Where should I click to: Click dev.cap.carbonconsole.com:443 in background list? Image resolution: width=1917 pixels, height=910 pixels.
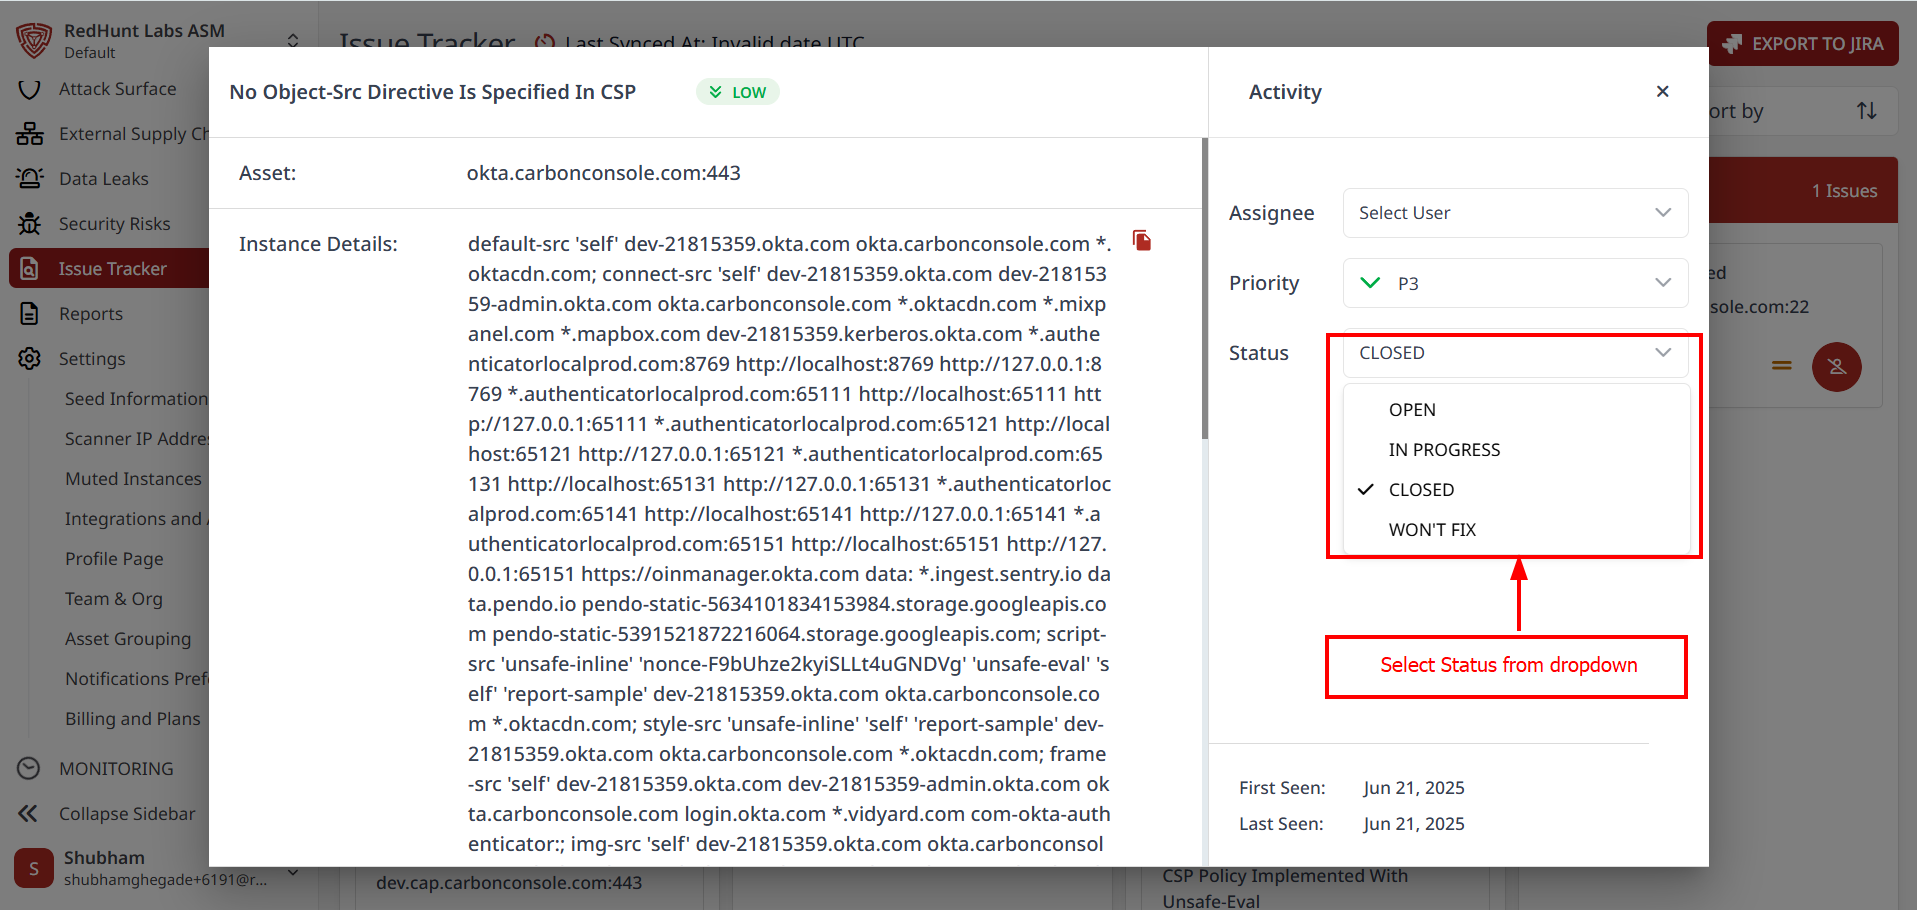pyautogui.click(x=509, y=883)
